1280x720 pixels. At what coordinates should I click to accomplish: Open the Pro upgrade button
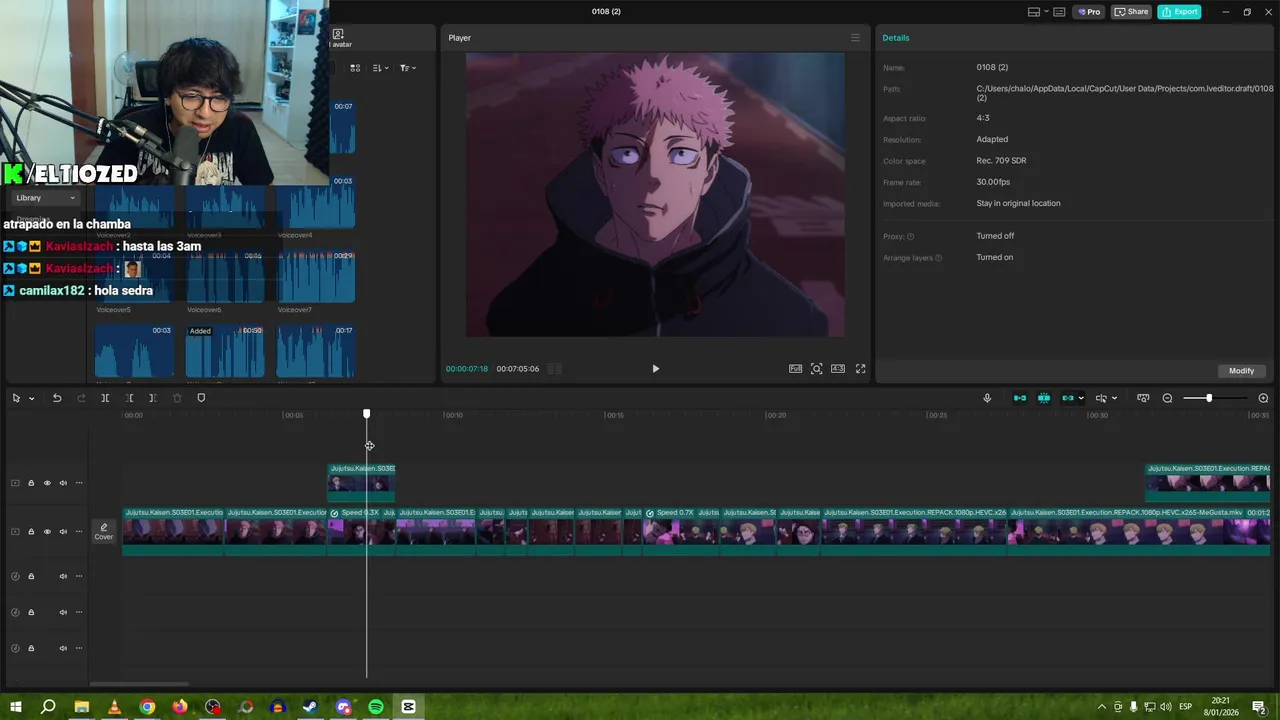pyautogui.click(x=1089, y=12)
